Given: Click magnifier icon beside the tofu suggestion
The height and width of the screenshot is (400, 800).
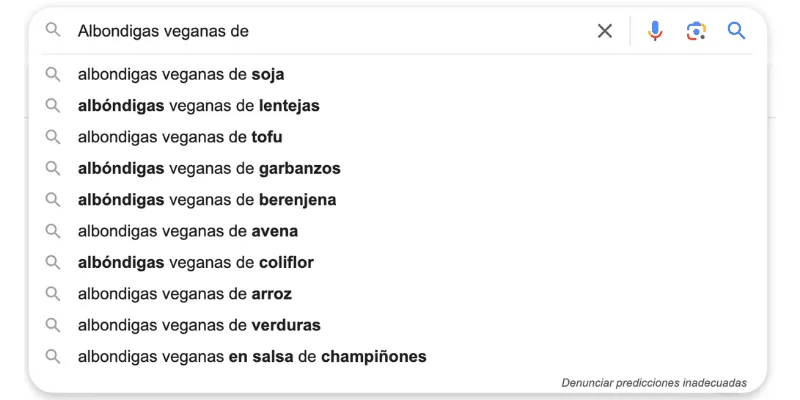Looking at the screenshot, I should point(53,137).
